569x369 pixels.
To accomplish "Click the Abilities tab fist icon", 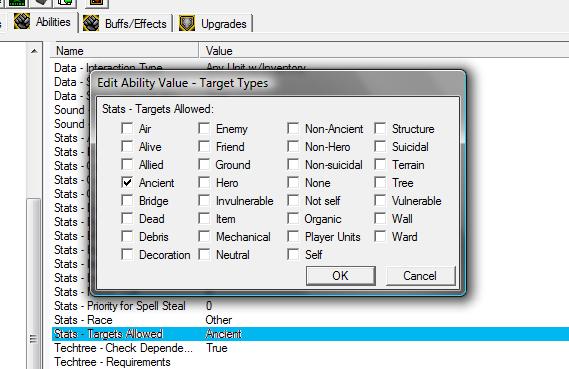I will (22, 22).
